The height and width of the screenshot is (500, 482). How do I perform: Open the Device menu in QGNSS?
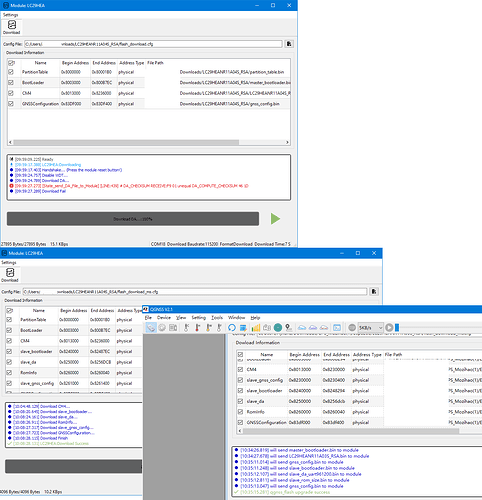pyautogui.click(x=164, y=318)
